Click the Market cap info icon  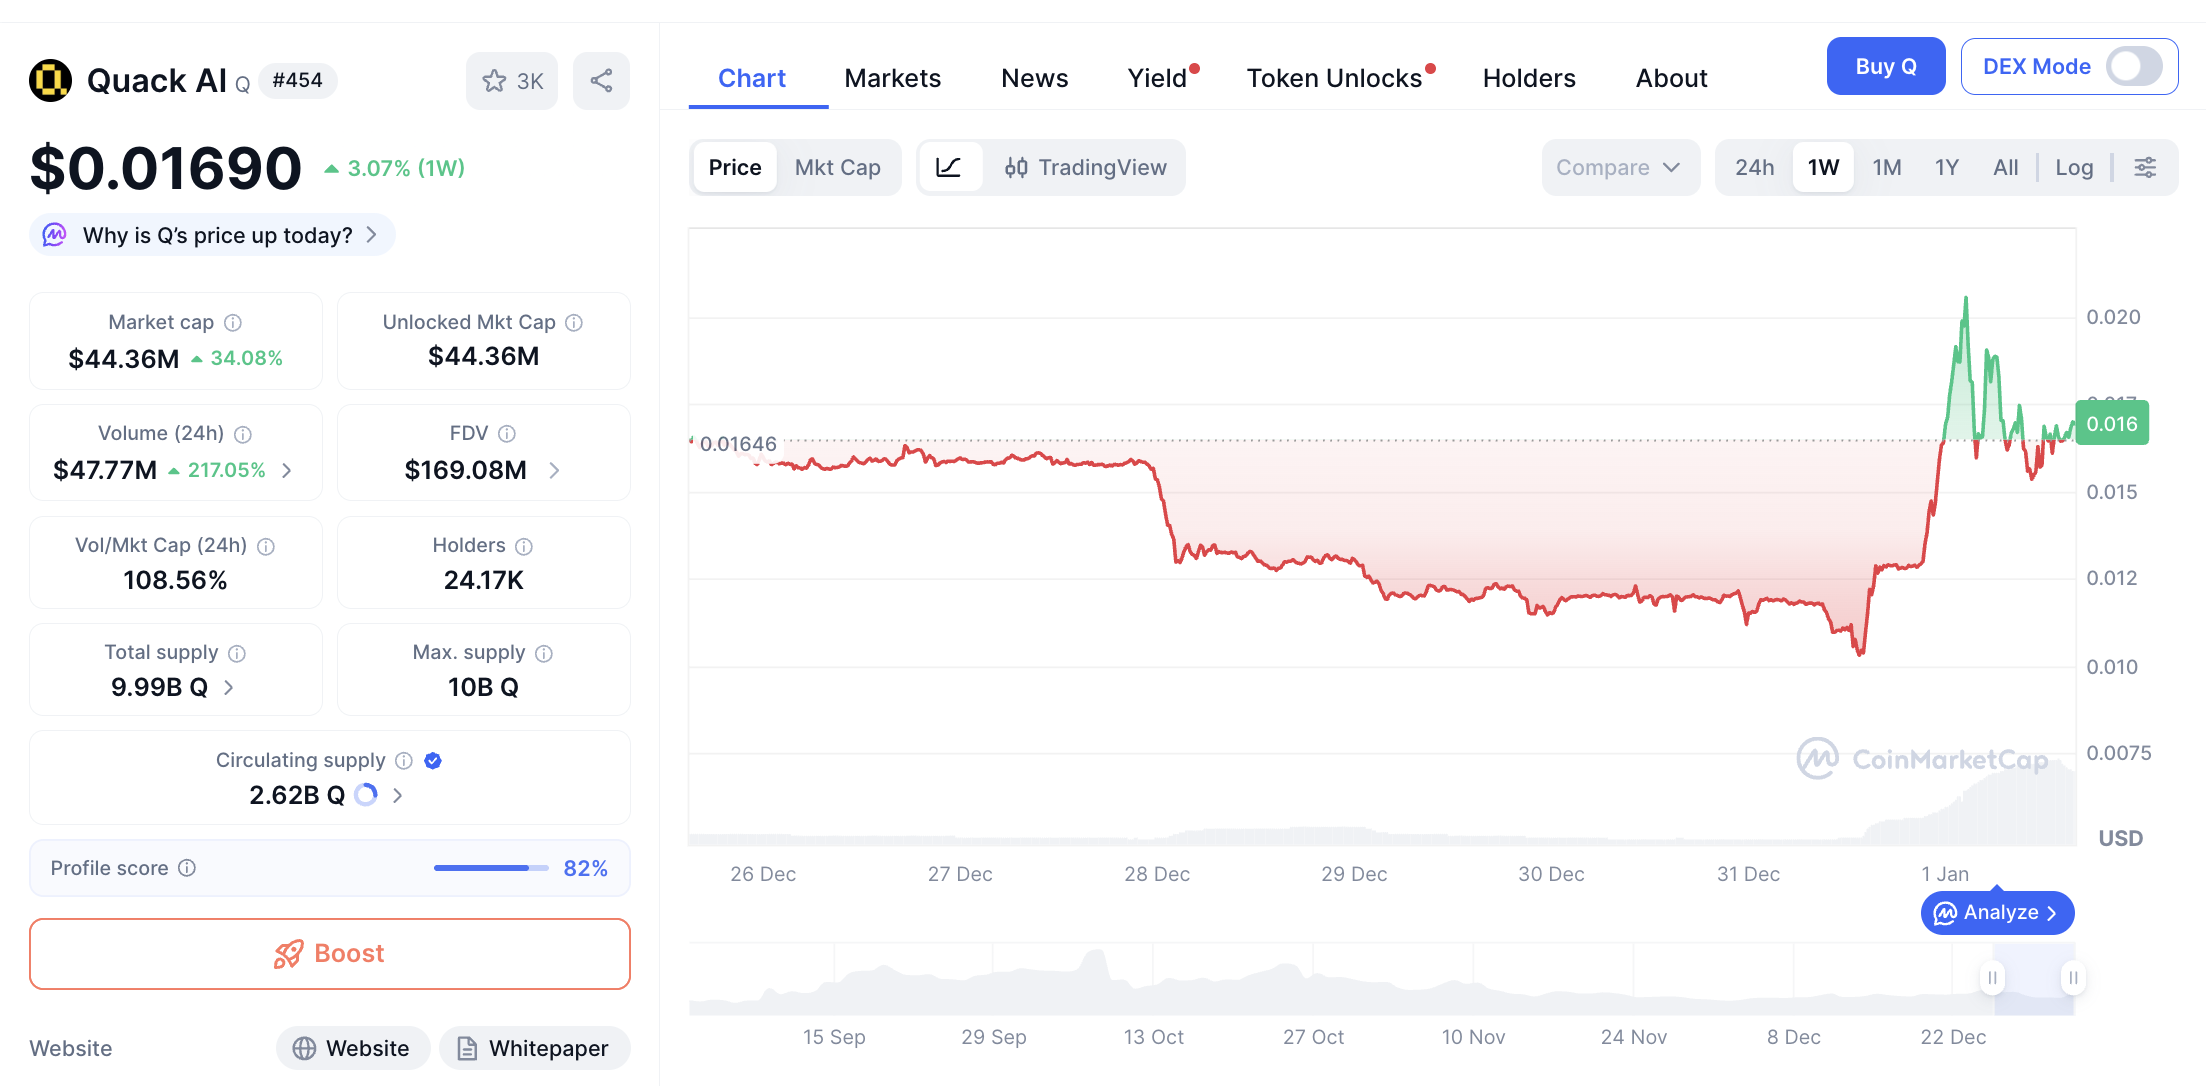233,322
